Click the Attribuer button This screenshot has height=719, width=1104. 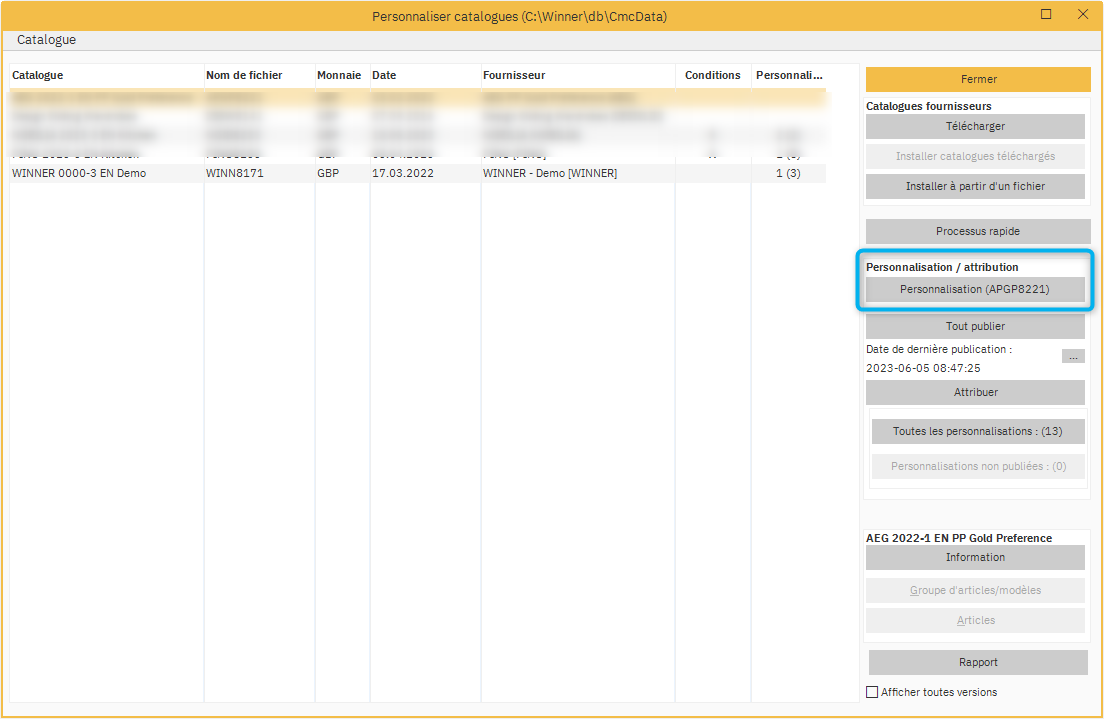pyautogui.click(x=975, y=392)
